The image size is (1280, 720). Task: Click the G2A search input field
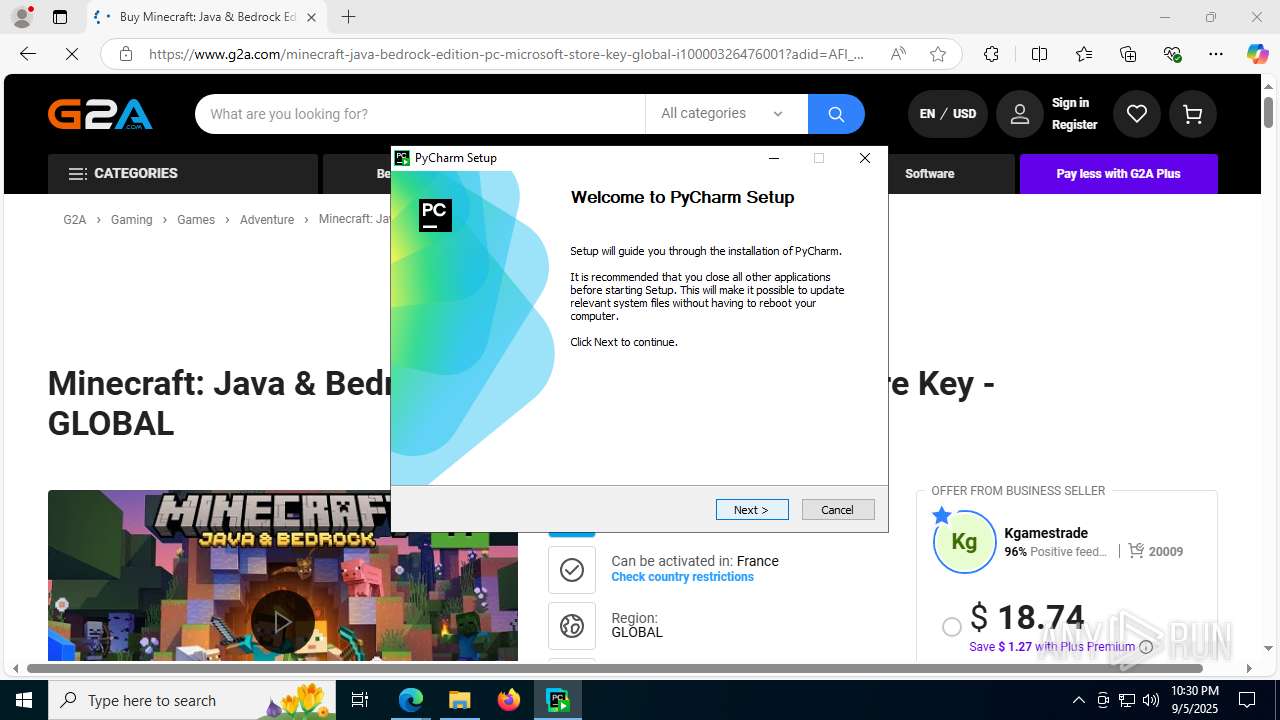pos(420,114)
